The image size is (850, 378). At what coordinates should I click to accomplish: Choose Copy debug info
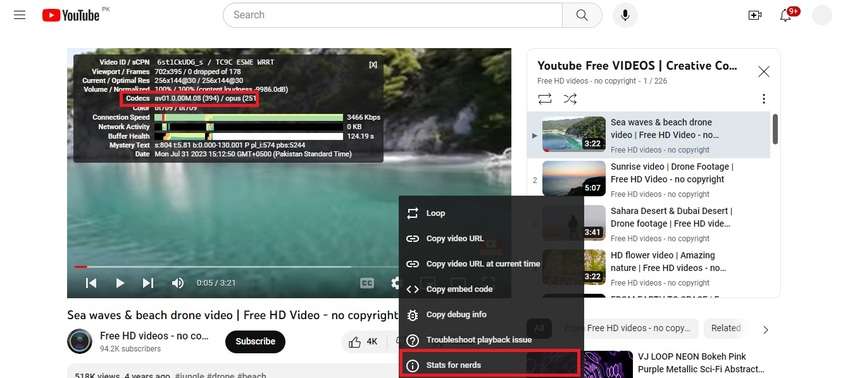491,315
